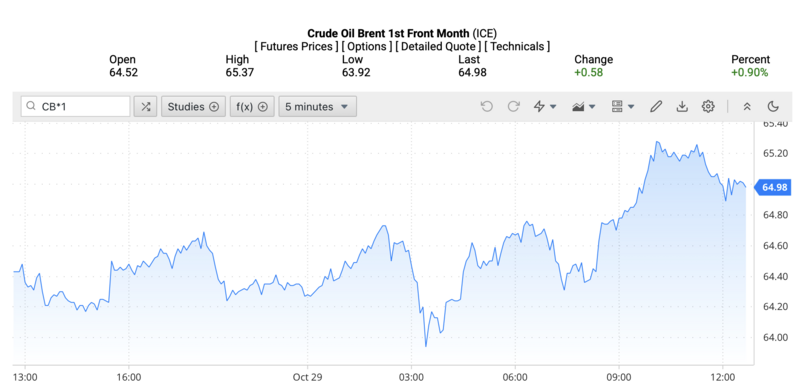Open the Futures Prices link
The height and width of the screenshot is (383, 800).
tap(296, 46)
